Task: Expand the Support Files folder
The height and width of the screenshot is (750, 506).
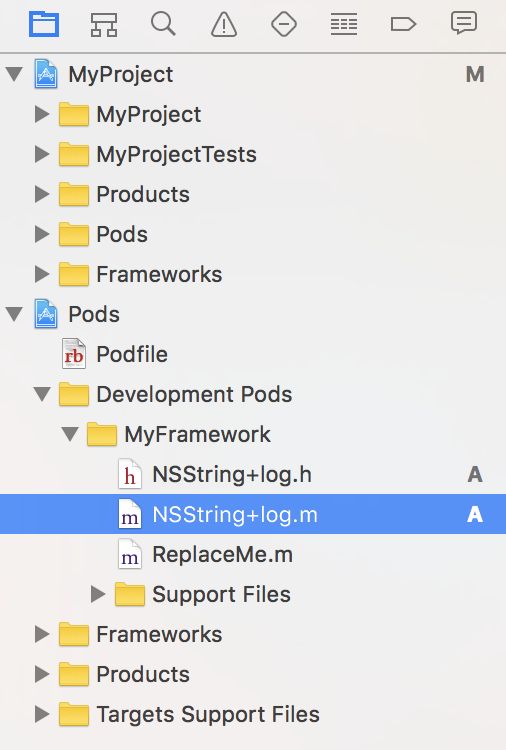Action: pyautogui.click(x=98, y=594)
